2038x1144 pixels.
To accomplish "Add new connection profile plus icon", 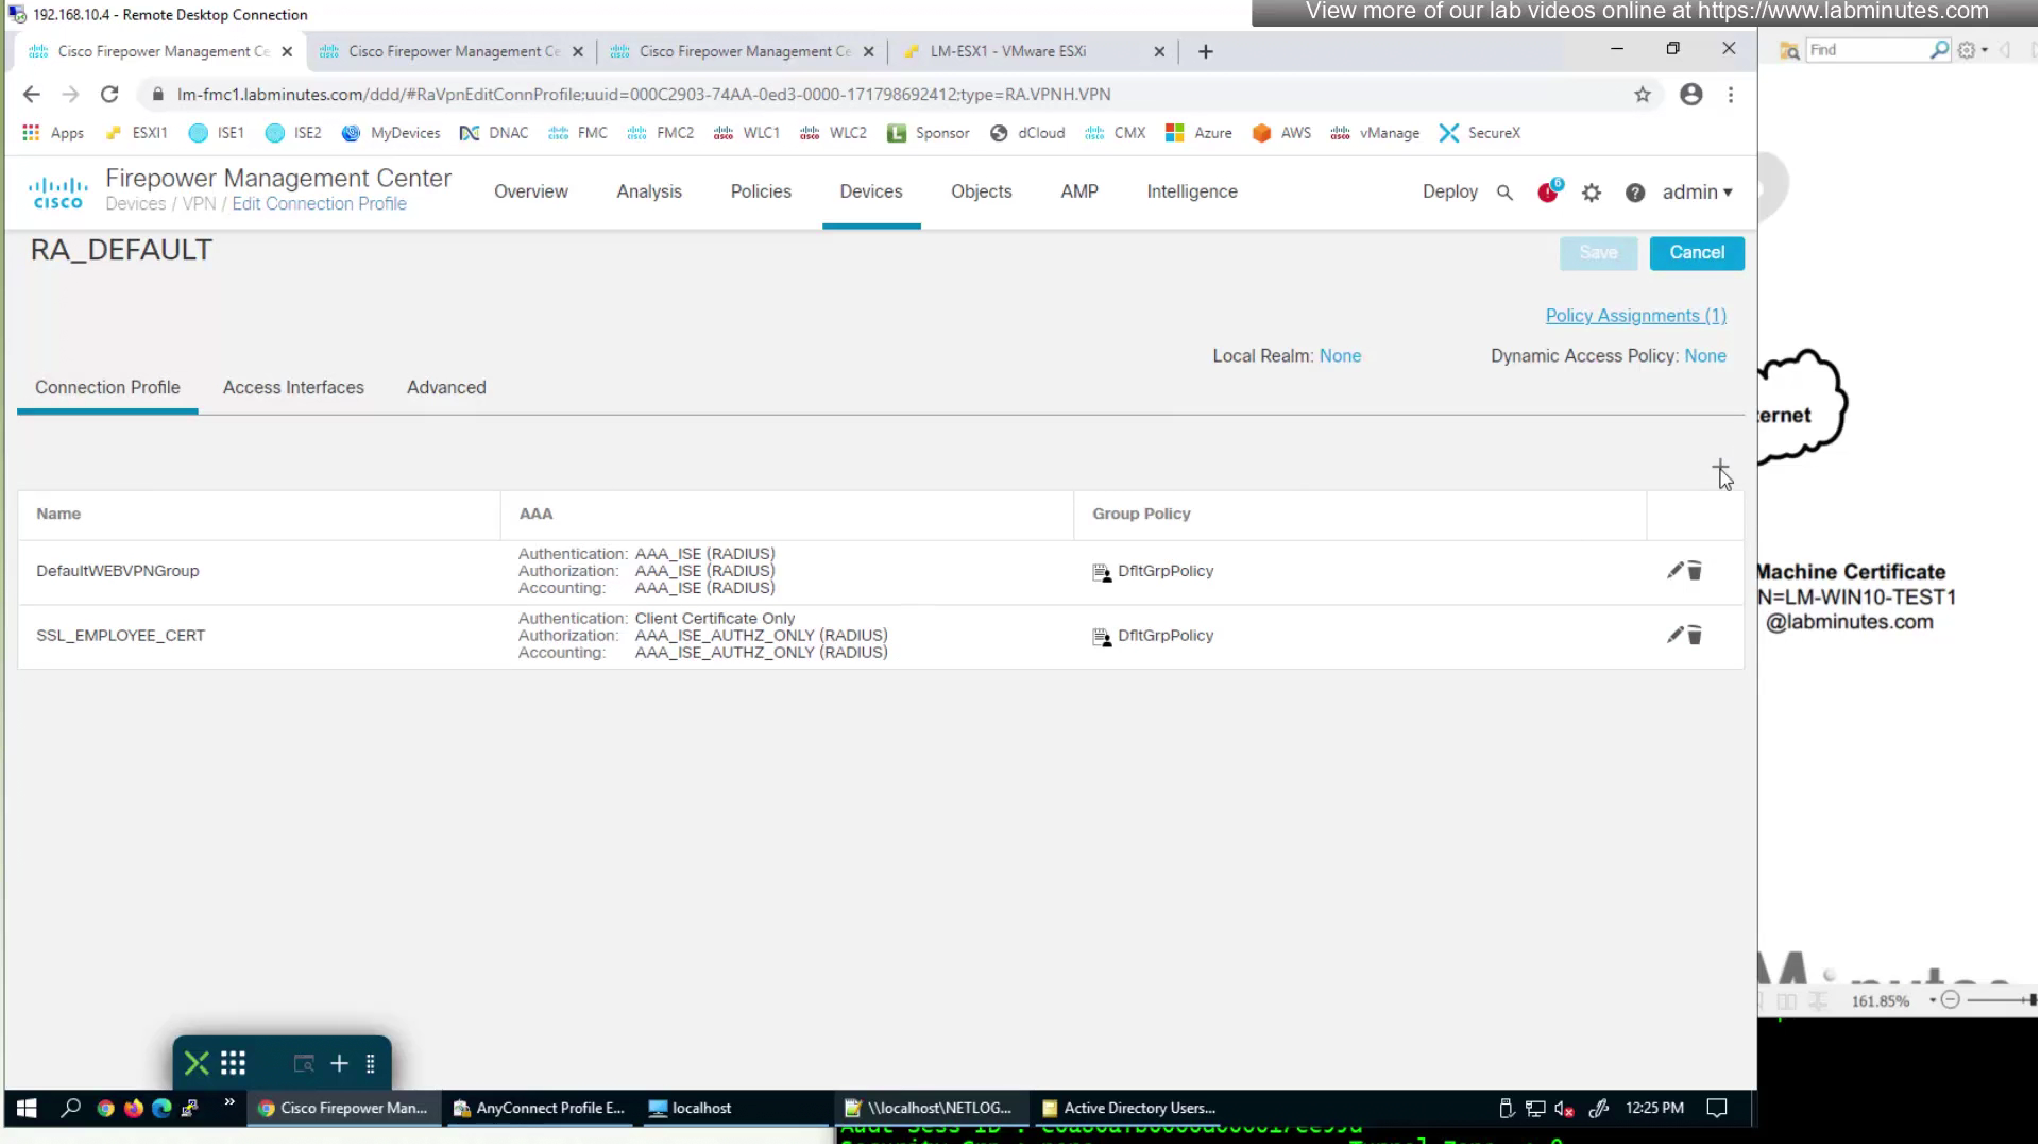I will pyautogui.click(x=1719, y=467).
